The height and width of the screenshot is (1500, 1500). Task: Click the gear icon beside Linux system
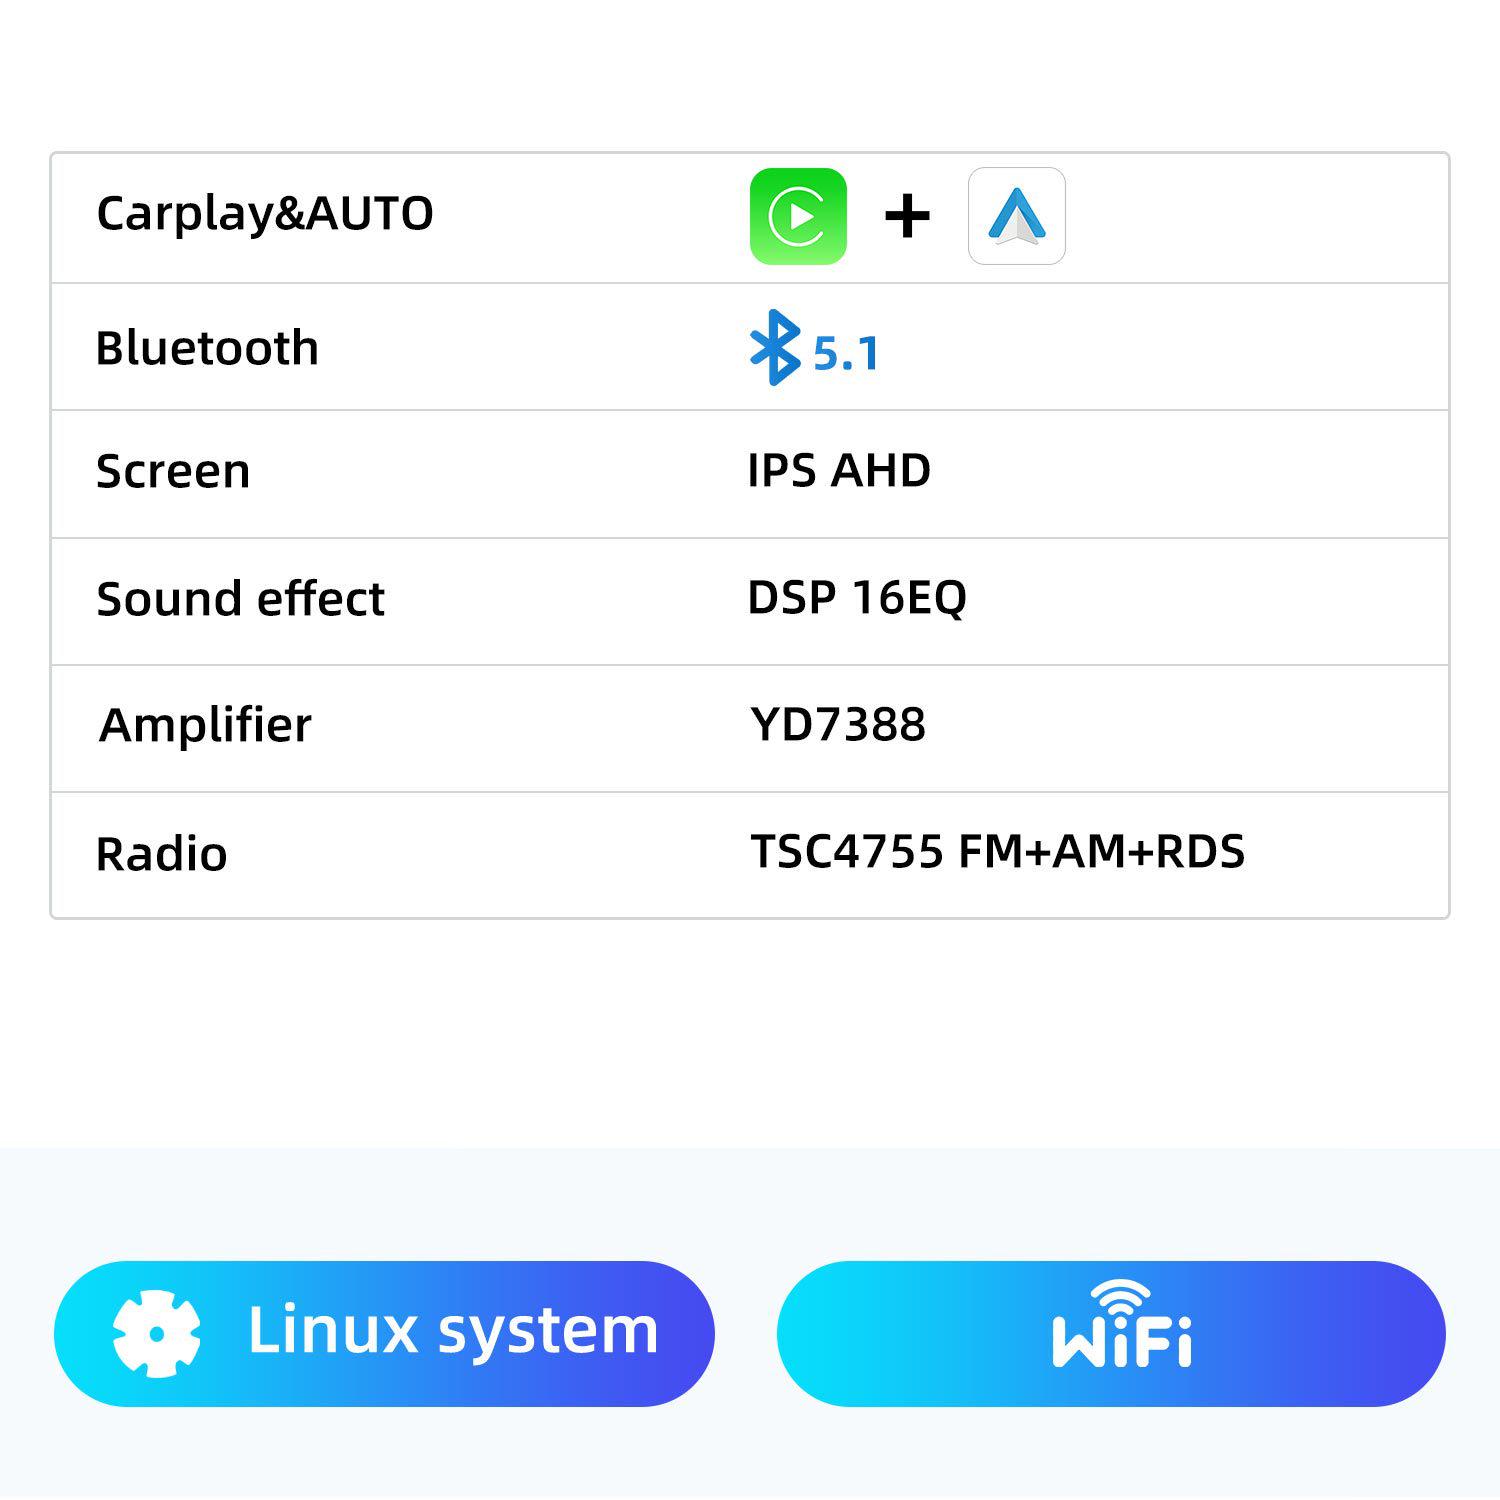point(157,1333)
